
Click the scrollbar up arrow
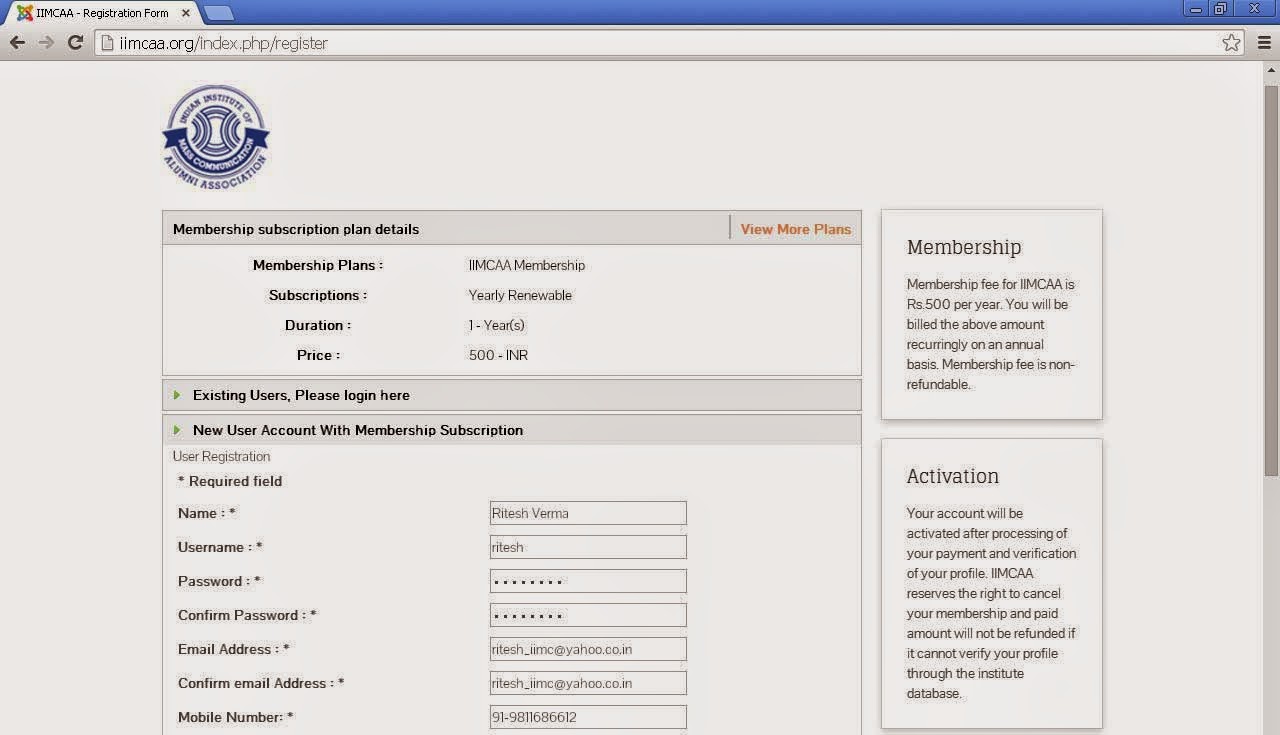pos(1271,70)
